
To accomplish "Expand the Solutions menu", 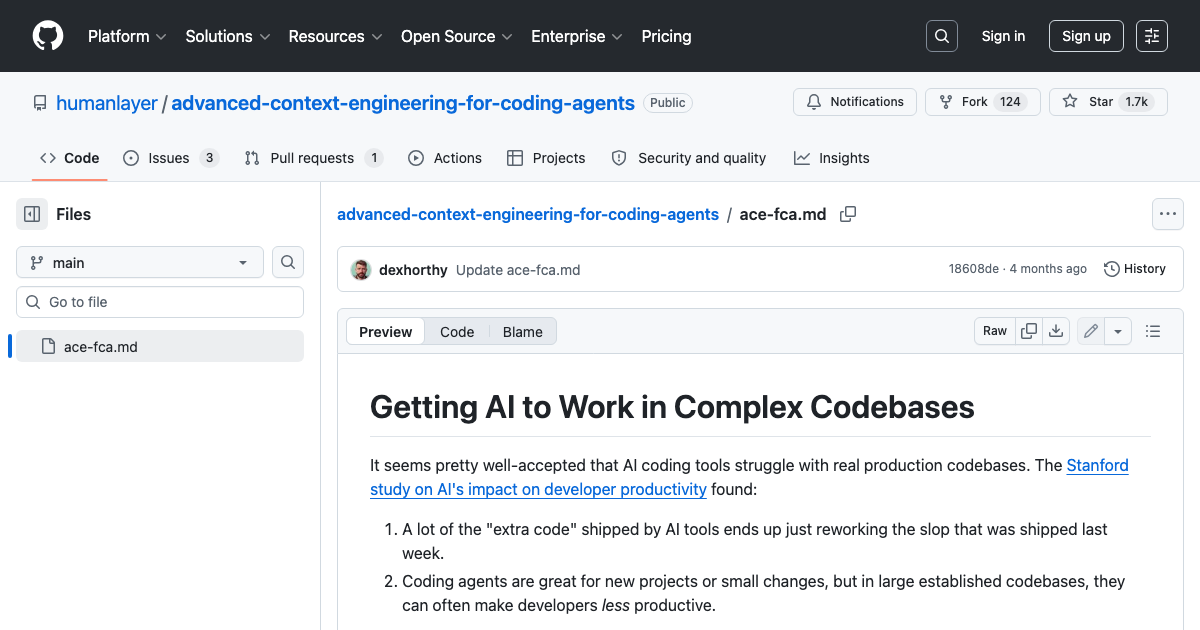I will [x=228, y=36].
